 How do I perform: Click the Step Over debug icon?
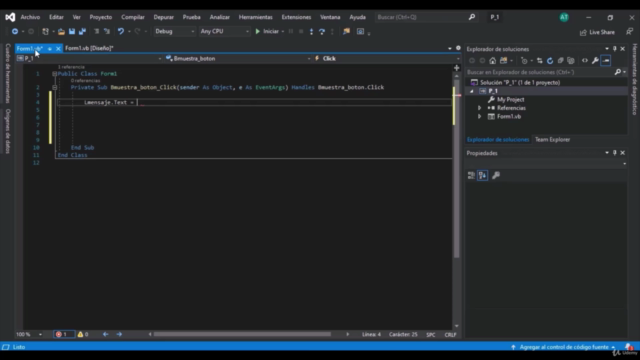pos(322,31)
